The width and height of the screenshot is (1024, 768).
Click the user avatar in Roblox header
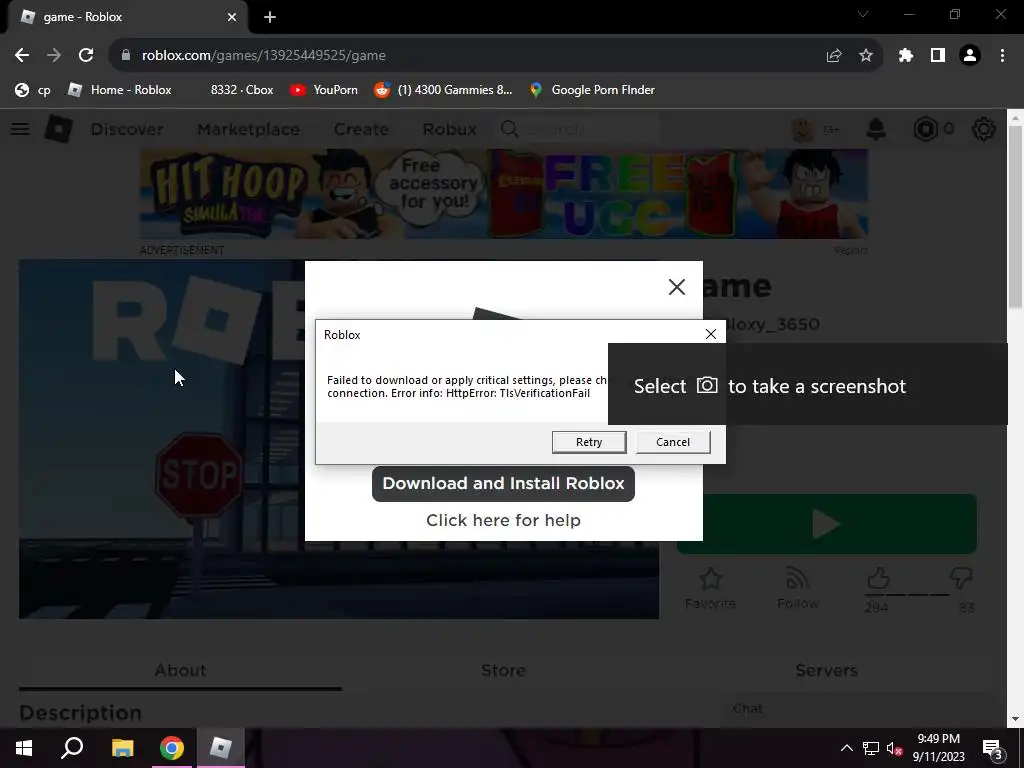(x=803, y=129)
